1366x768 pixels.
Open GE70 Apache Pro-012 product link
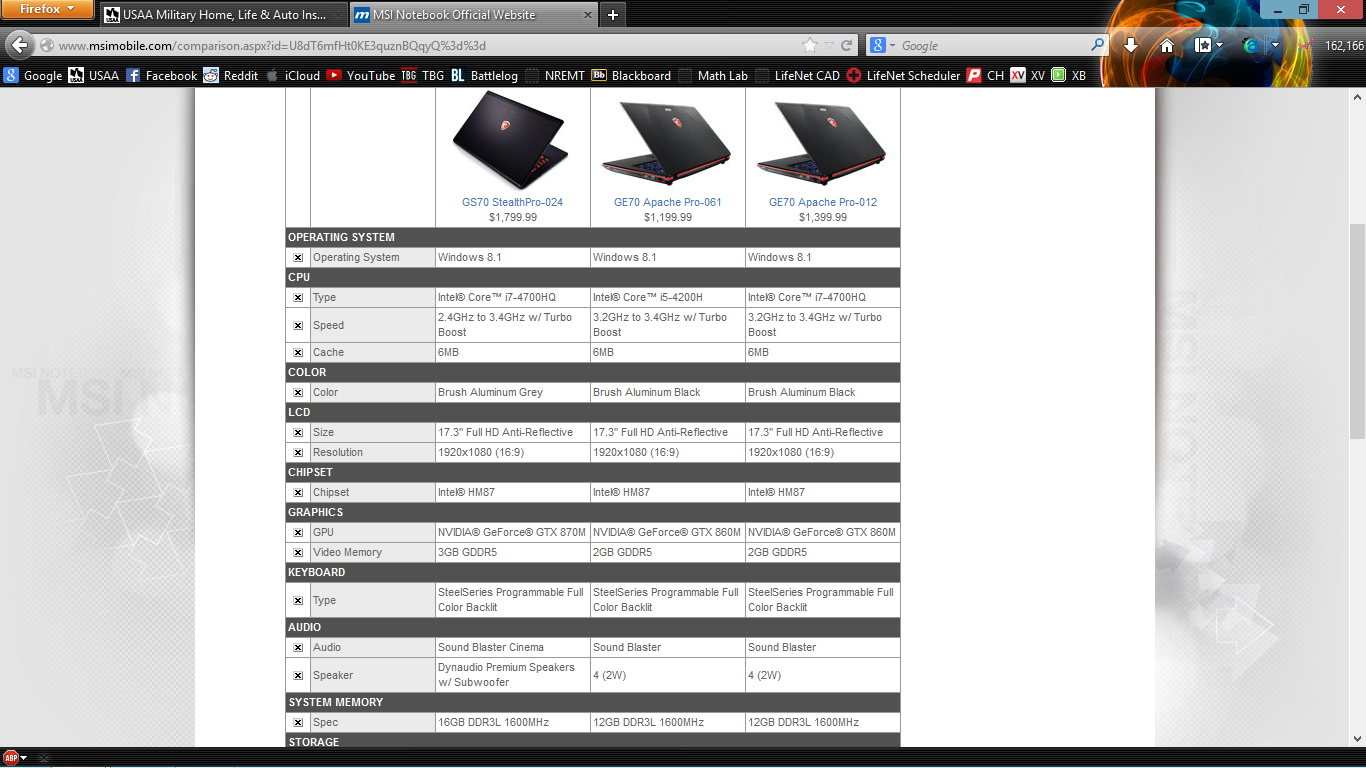point(823,202)
